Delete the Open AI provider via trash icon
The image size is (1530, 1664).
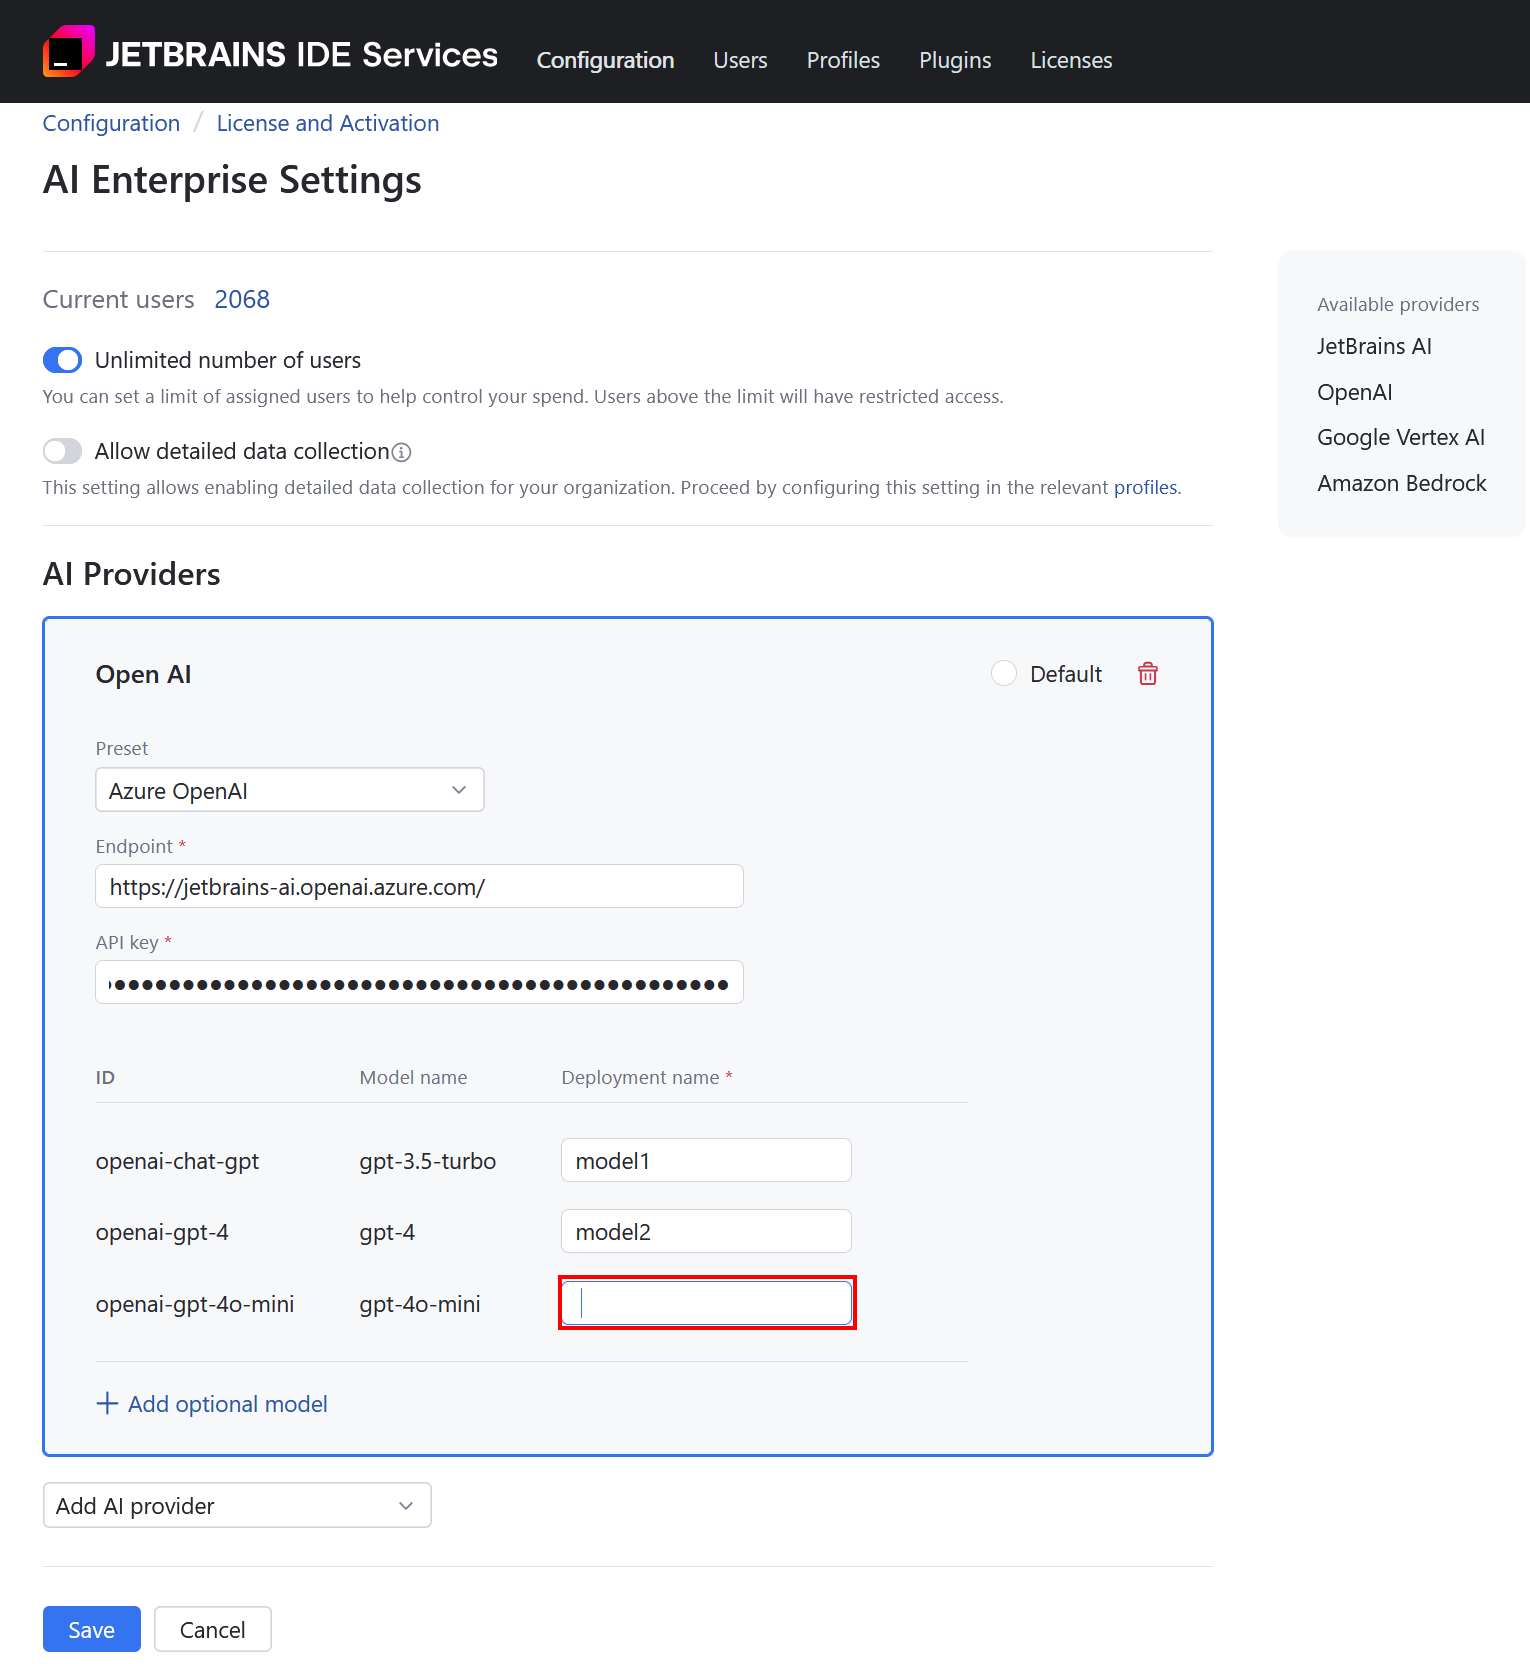[1148, 674]
